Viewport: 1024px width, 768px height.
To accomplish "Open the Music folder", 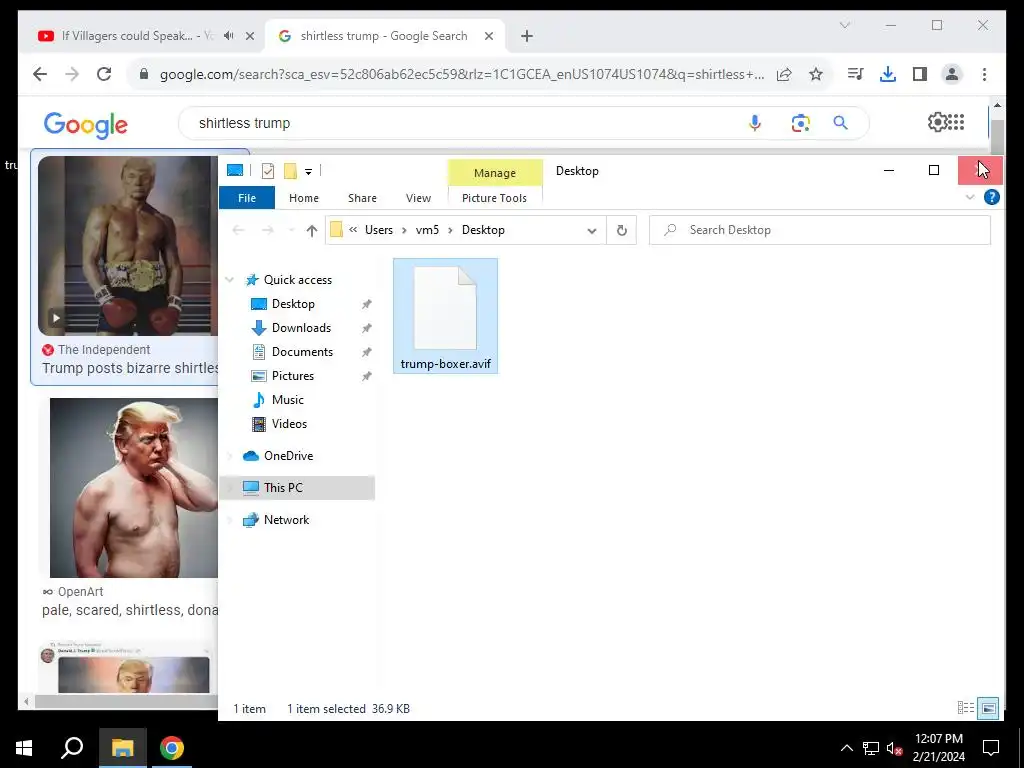I will tap(287, 400).
